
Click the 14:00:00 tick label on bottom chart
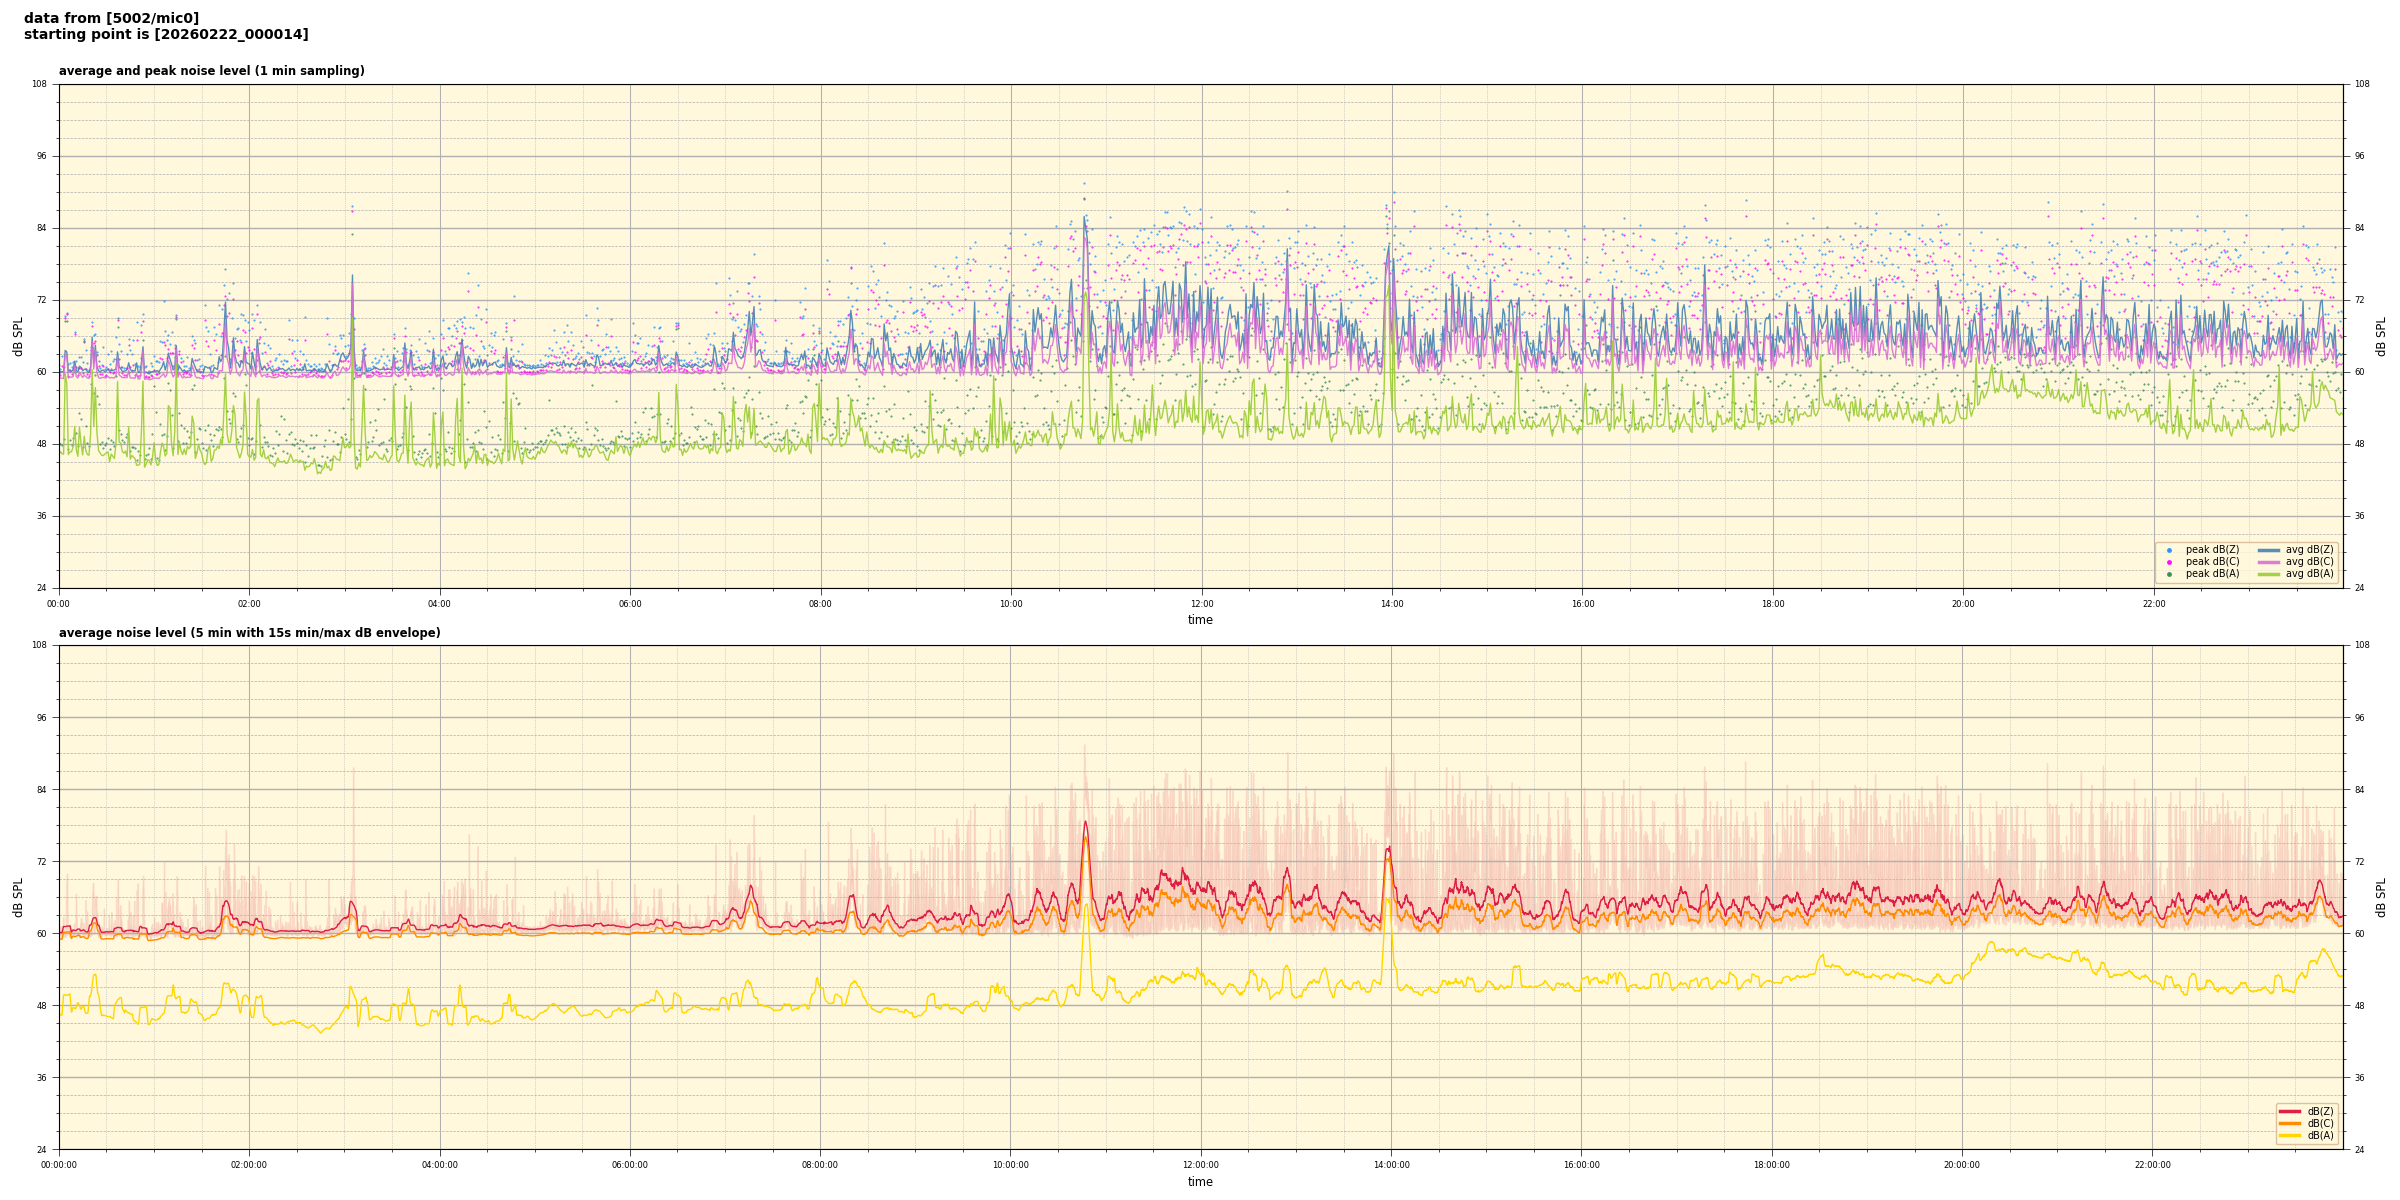[1391, 1165]
